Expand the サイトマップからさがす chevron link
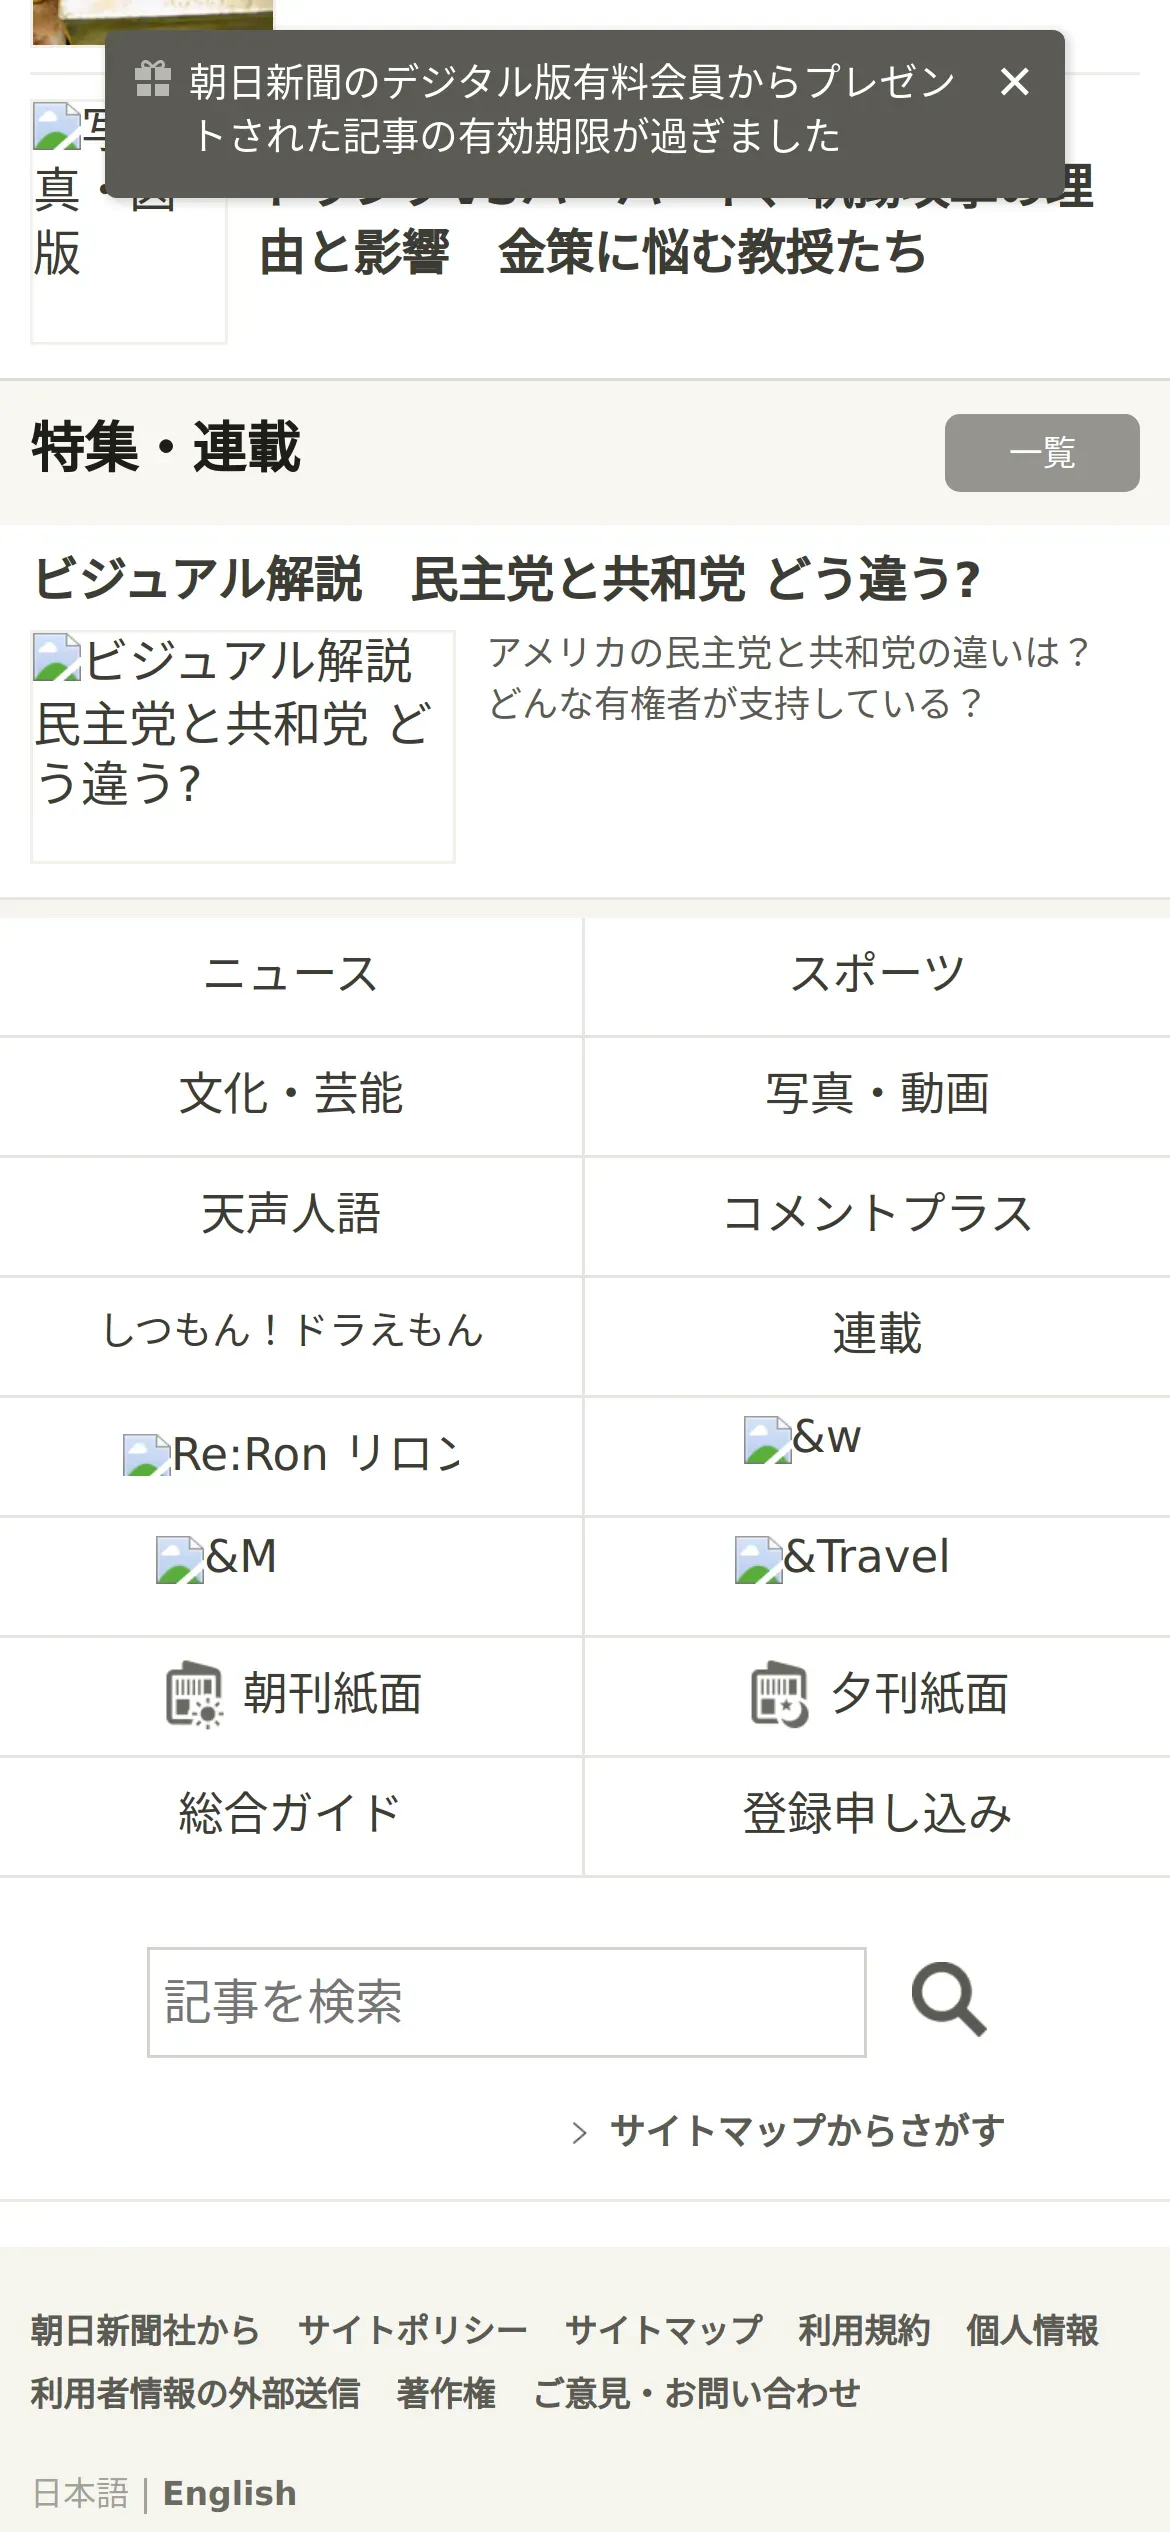This screenshot has height=2532, width=1170. coord(579,2132)
